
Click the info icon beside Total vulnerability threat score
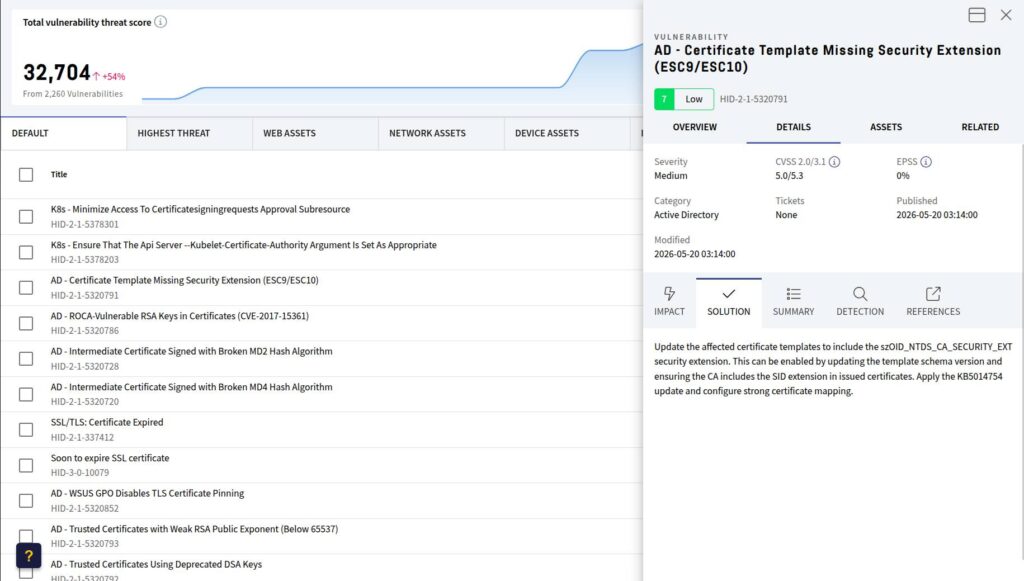tap(160, 22)
